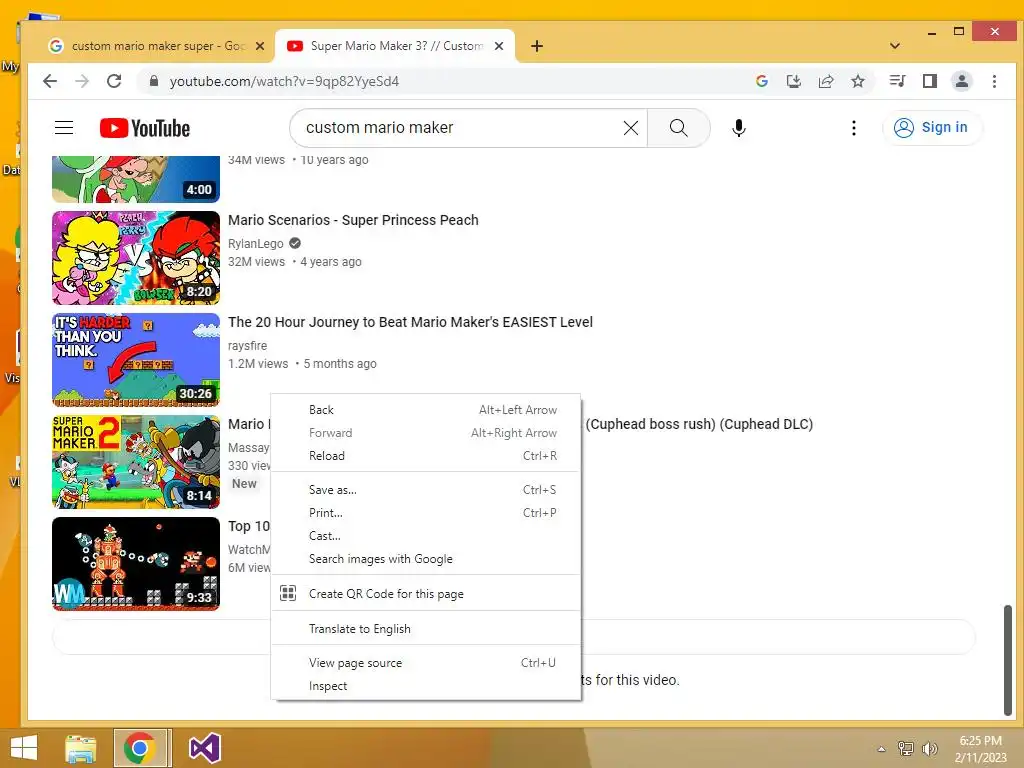Open Visual Studio from taskbar

(204, 748)
